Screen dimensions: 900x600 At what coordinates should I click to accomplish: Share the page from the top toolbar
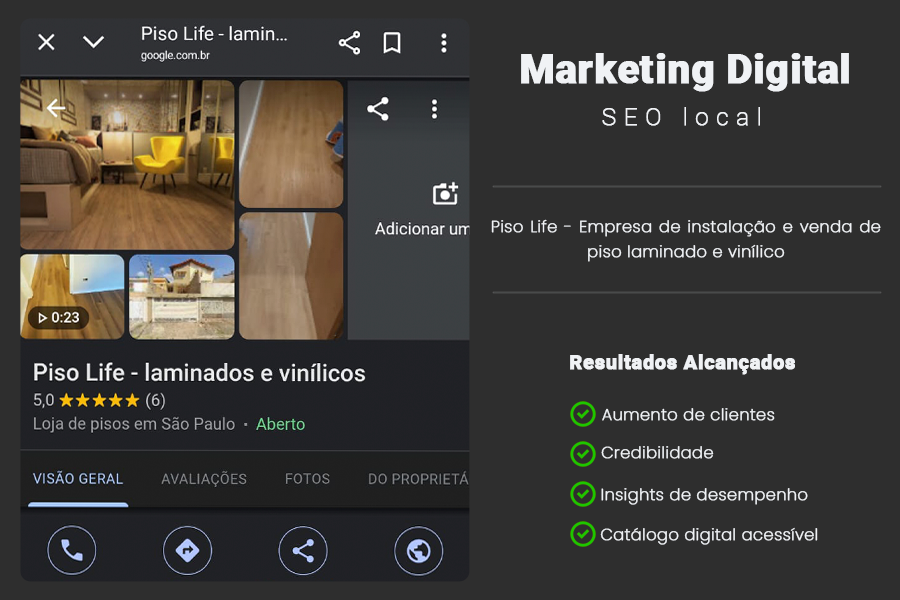(x=349, y=43)
